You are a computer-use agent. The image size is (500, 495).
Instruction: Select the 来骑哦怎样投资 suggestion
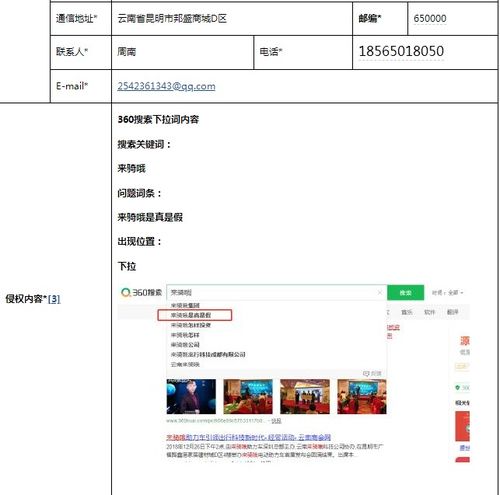click(190, 325)
